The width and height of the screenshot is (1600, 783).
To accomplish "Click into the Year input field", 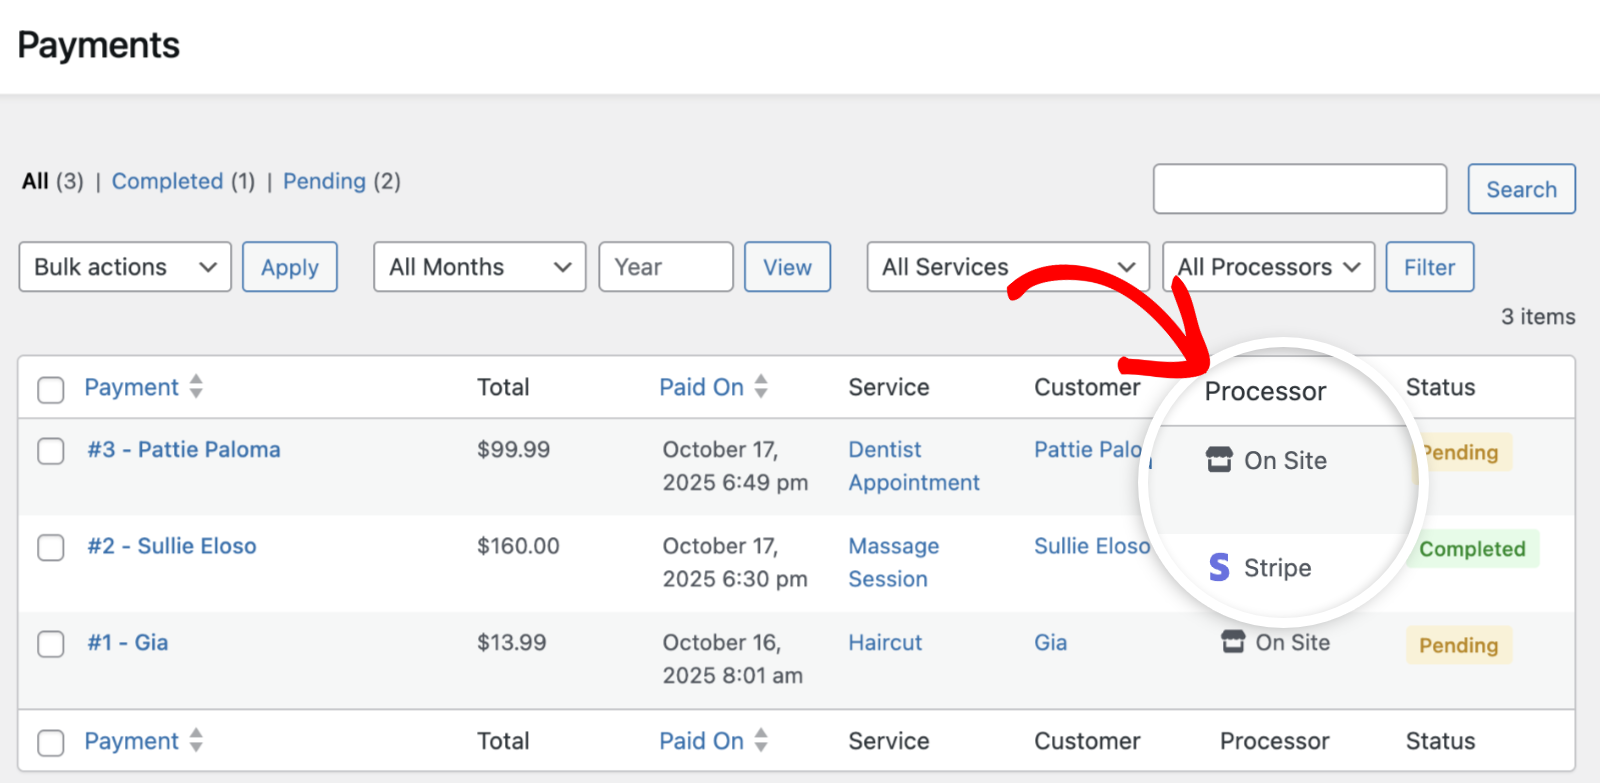I will click(665, 267).
